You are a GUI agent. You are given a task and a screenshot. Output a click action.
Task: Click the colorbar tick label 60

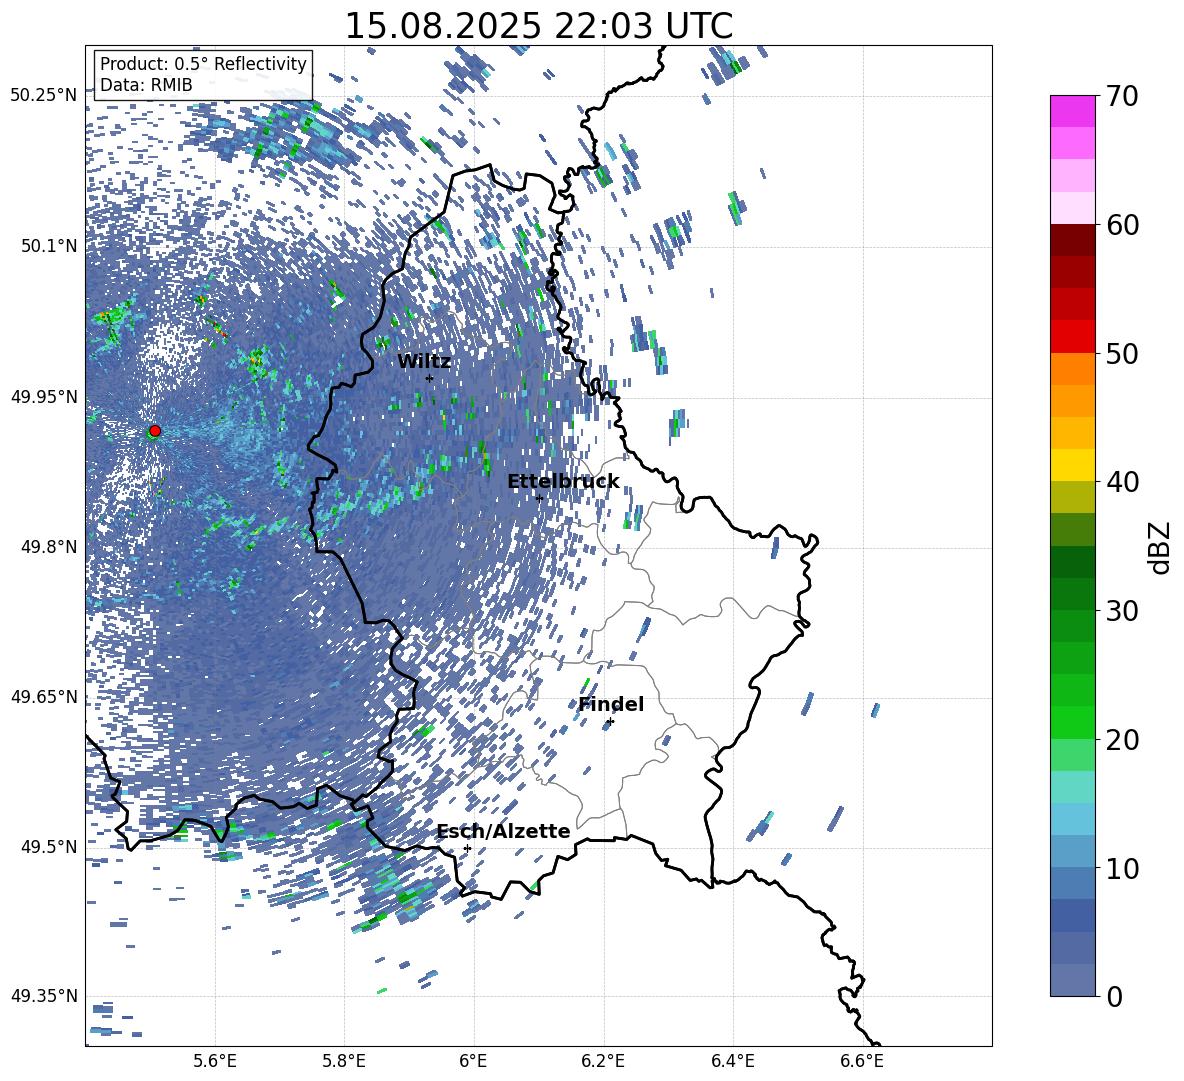[1122, 224]
